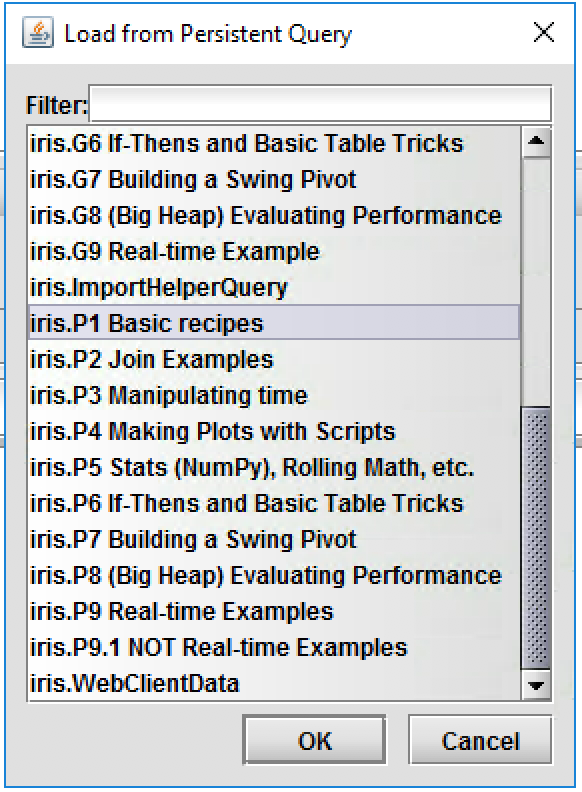Select iris.ImportHelperQuery entry
Viewport: 582px width, 792px height.
tap(274, 287)
